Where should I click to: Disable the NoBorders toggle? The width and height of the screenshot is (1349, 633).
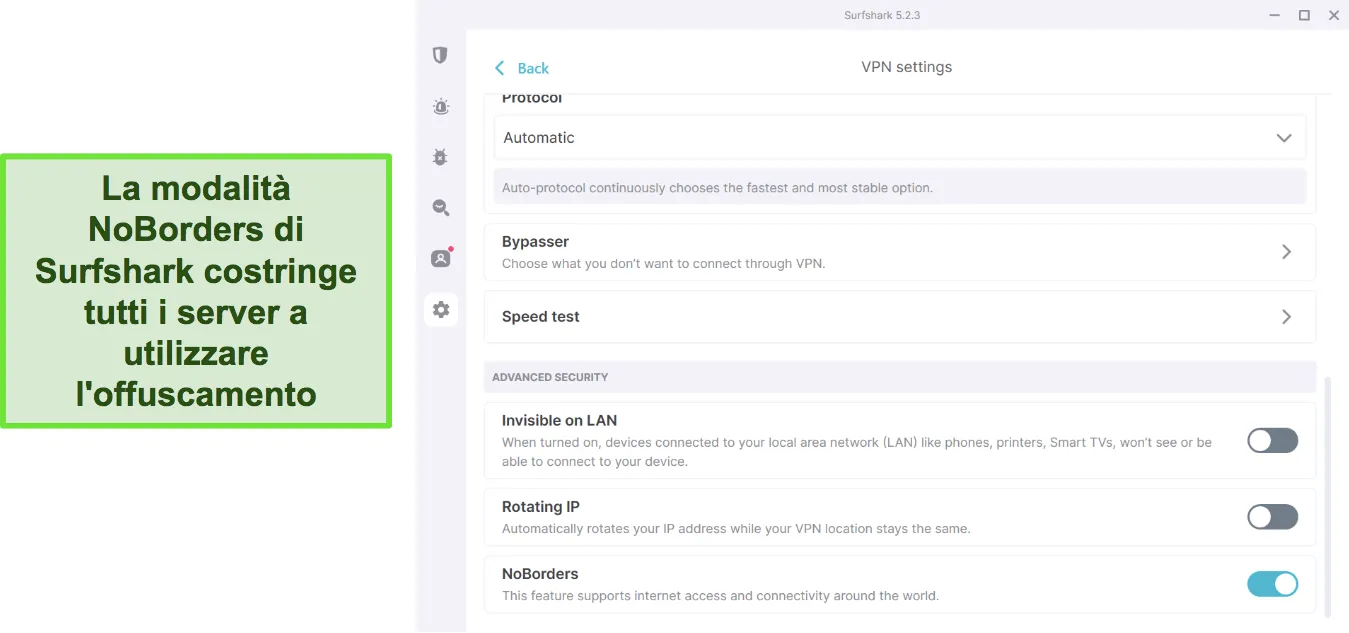point(1272,584)
